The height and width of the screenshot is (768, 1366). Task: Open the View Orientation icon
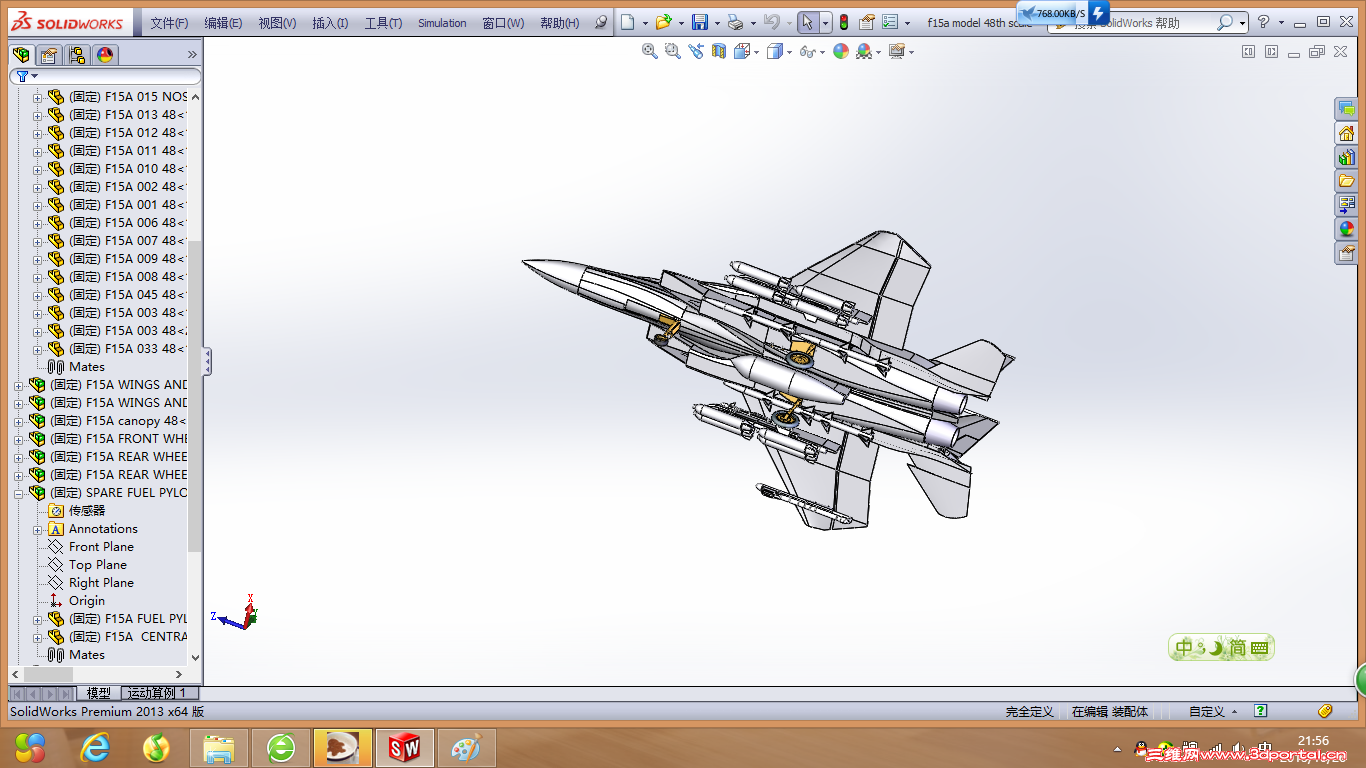tap(742, 51)
